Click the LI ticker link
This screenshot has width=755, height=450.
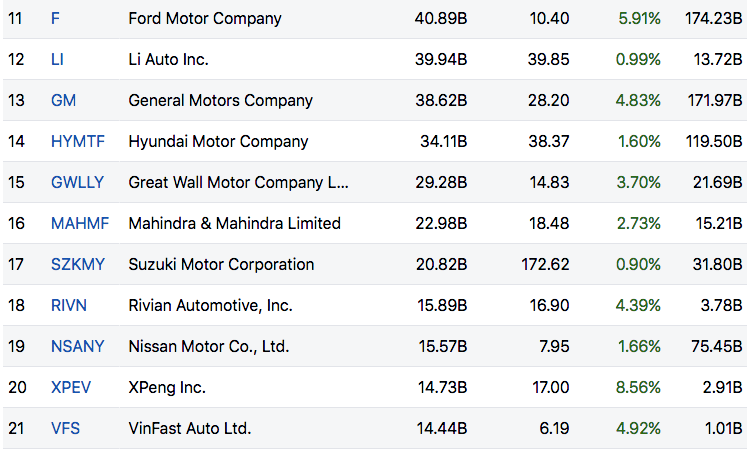pyautogui.click(x=57, y=60)
